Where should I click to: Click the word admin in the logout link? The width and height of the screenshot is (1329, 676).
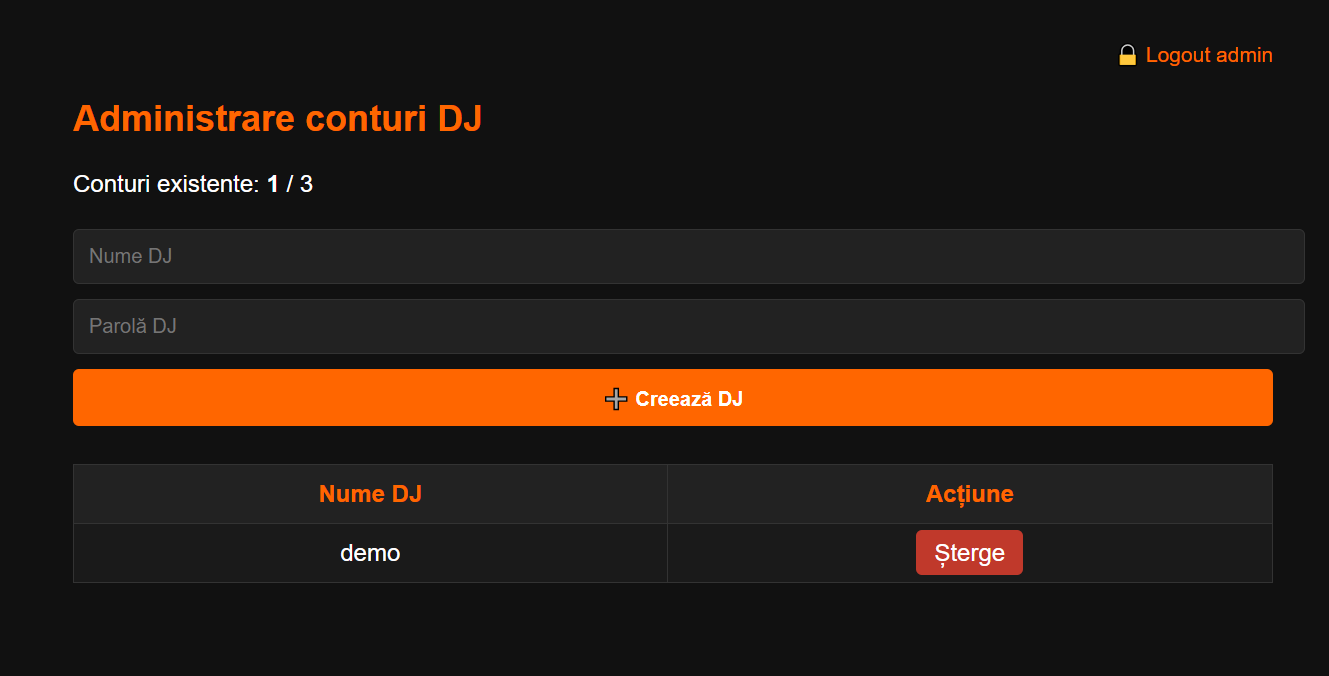click(1244, 55)
